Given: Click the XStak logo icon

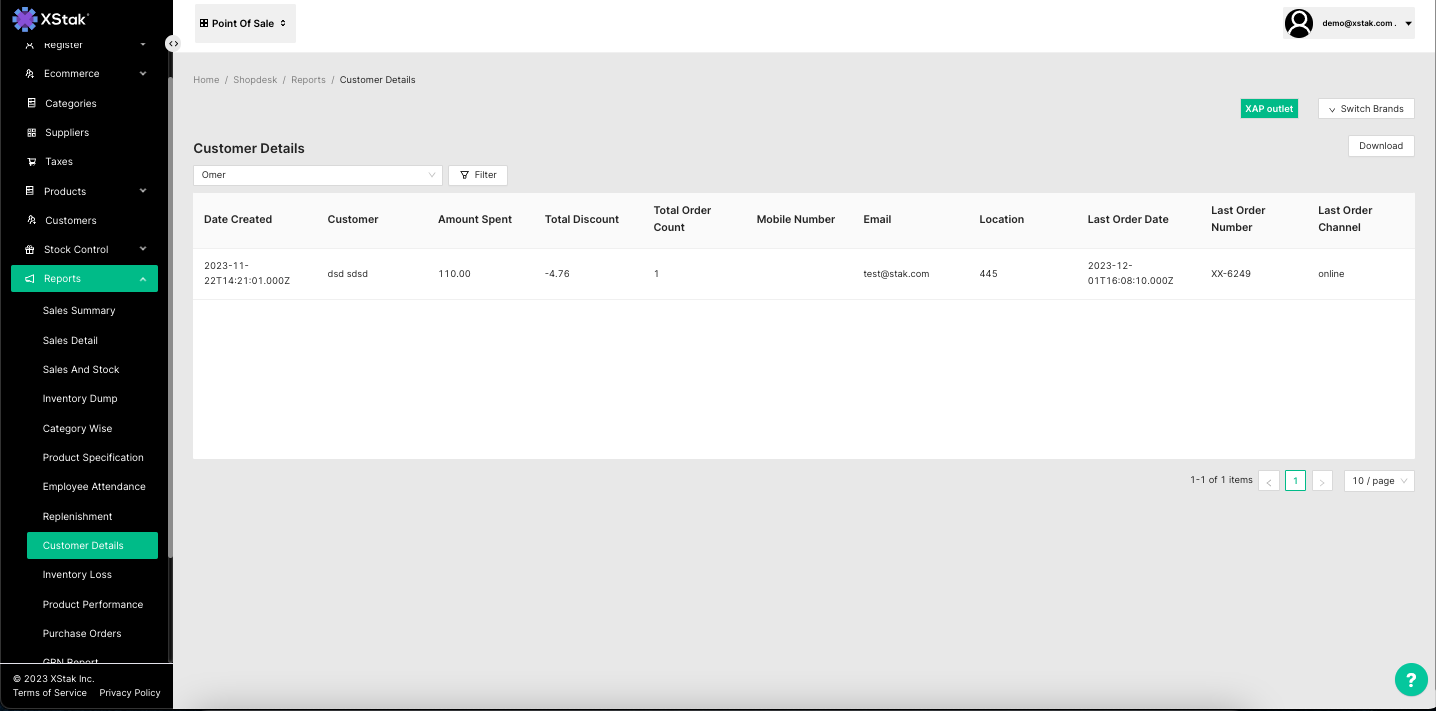Looking at the screenshot, I should point(24,18).
